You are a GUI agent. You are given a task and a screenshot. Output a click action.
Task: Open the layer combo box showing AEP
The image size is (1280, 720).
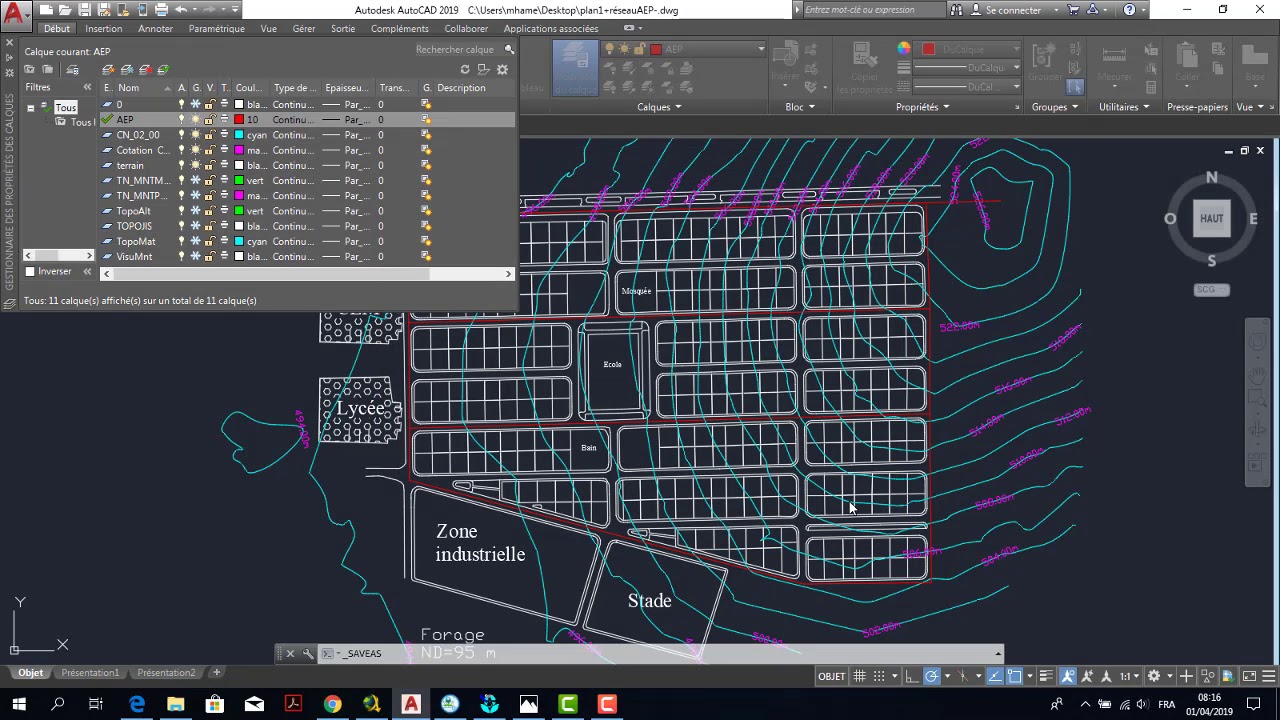click(x=706, y=49)
